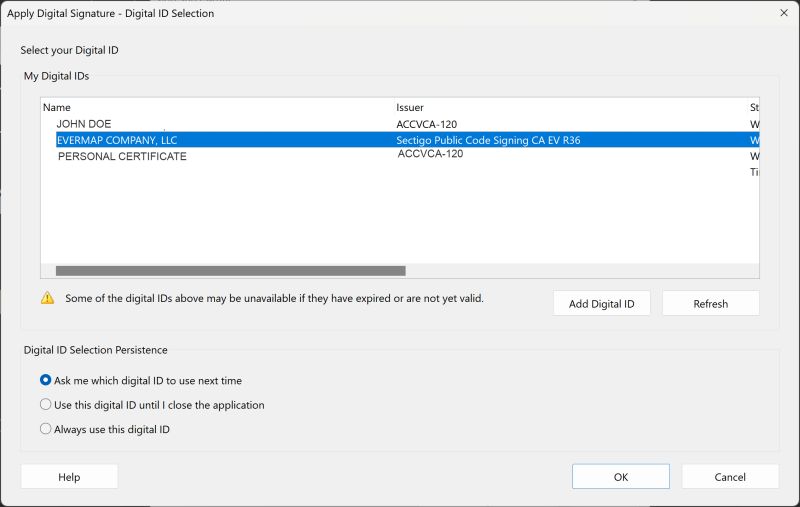Image resolution: width=800 pixels, height=507 pixels.
Task: Pick the PERSONAL CERTIFICATE entry
Action: (x=122, y=156)
